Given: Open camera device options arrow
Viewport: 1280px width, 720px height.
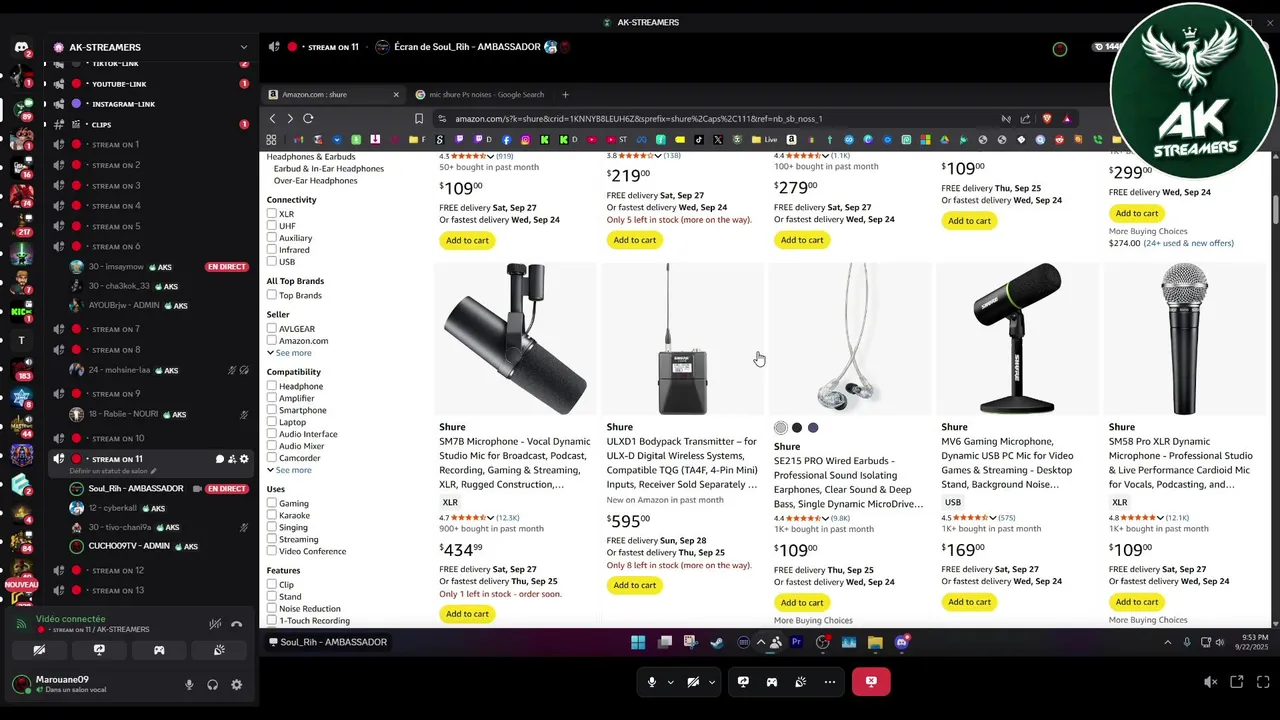Looking at the screenshot, I should (x=711, y=682).
